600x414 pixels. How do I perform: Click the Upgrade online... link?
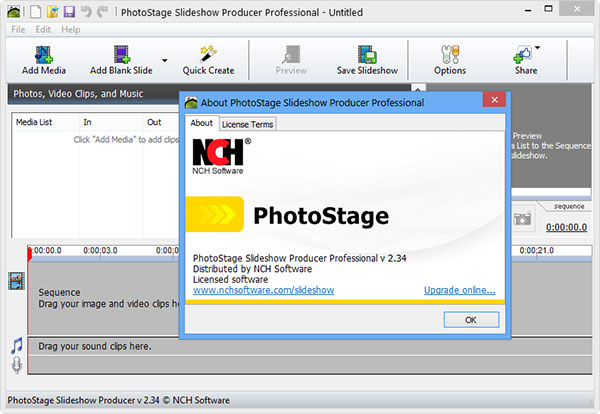click(460, 290)
